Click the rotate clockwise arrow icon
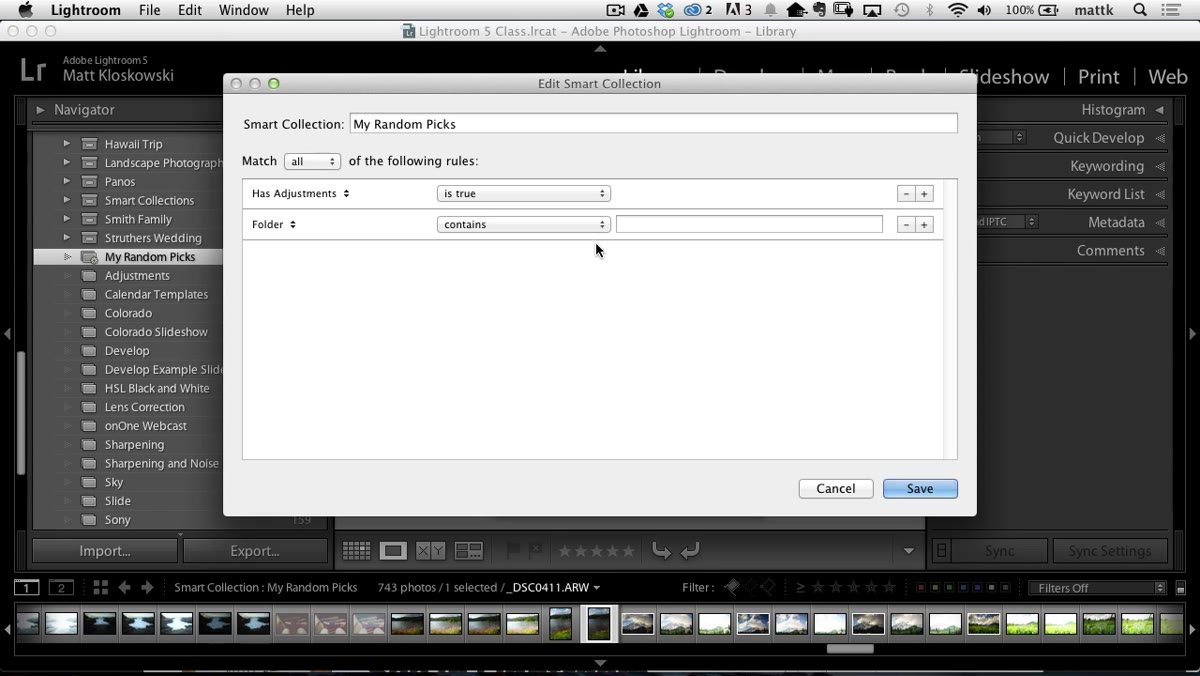Image resolution: width=1200 pixels, height=676 pixels. (x=690, y=551)
